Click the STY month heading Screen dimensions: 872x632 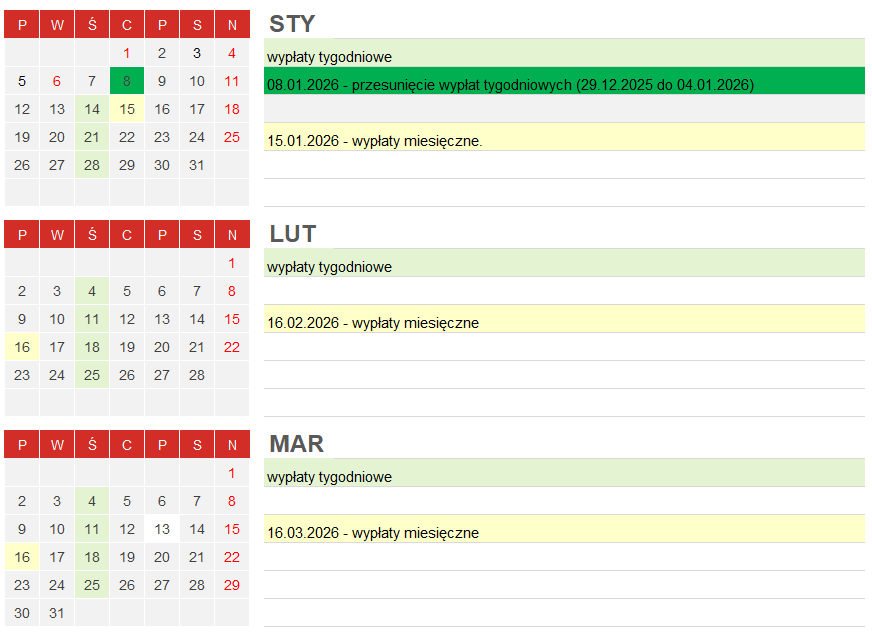pos(292,24)
